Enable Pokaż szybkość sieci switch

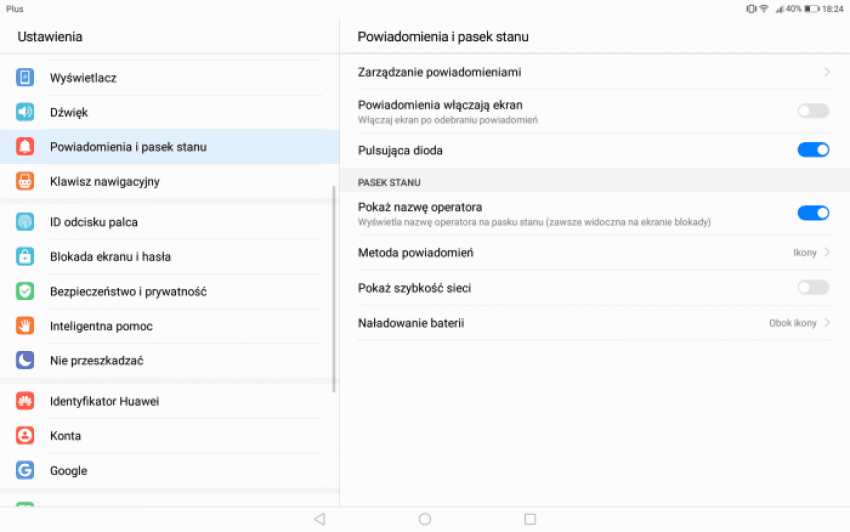[812, 288]
